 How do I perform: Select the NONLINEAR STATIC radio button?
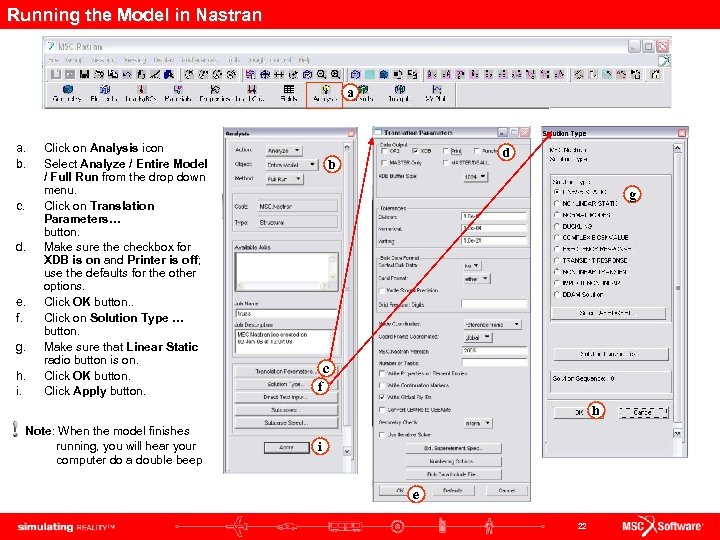pos(557,203)
